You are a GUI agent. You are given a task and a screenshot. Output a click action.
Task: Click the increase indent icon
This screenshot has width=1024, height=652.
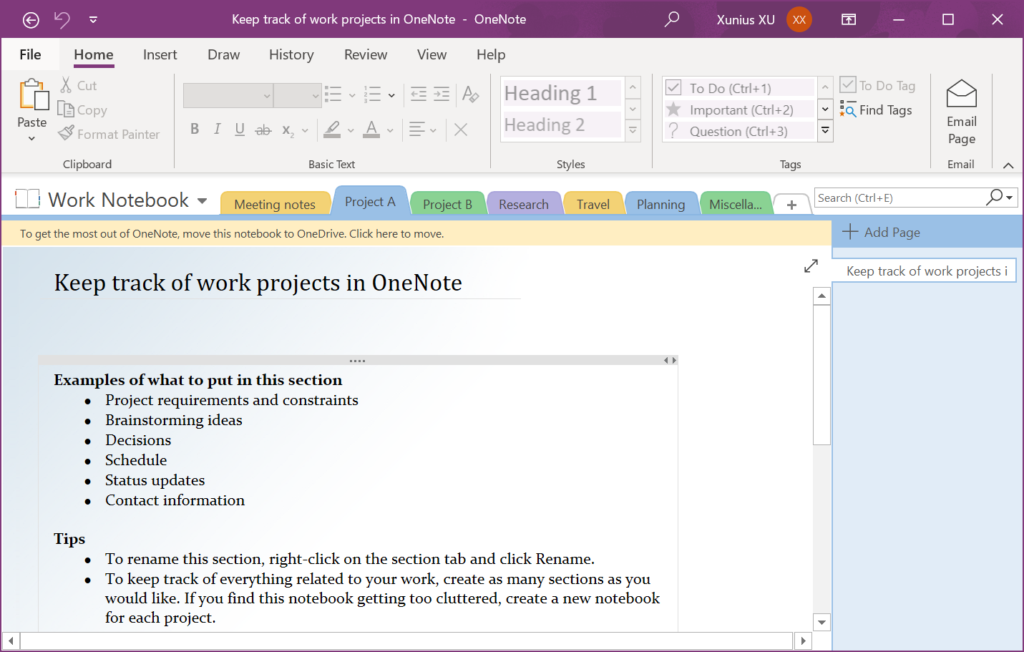pos(441,95)
